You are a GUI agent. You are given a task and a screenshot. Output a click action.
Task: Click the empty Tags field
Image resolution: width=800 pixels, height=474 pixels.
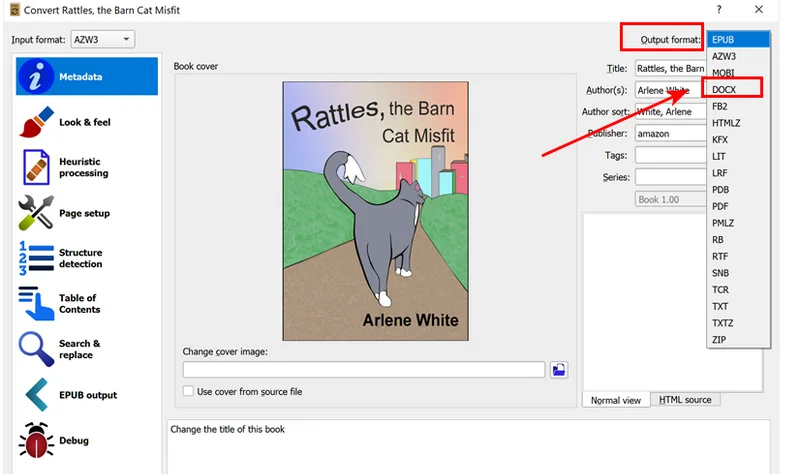(670, 155)
